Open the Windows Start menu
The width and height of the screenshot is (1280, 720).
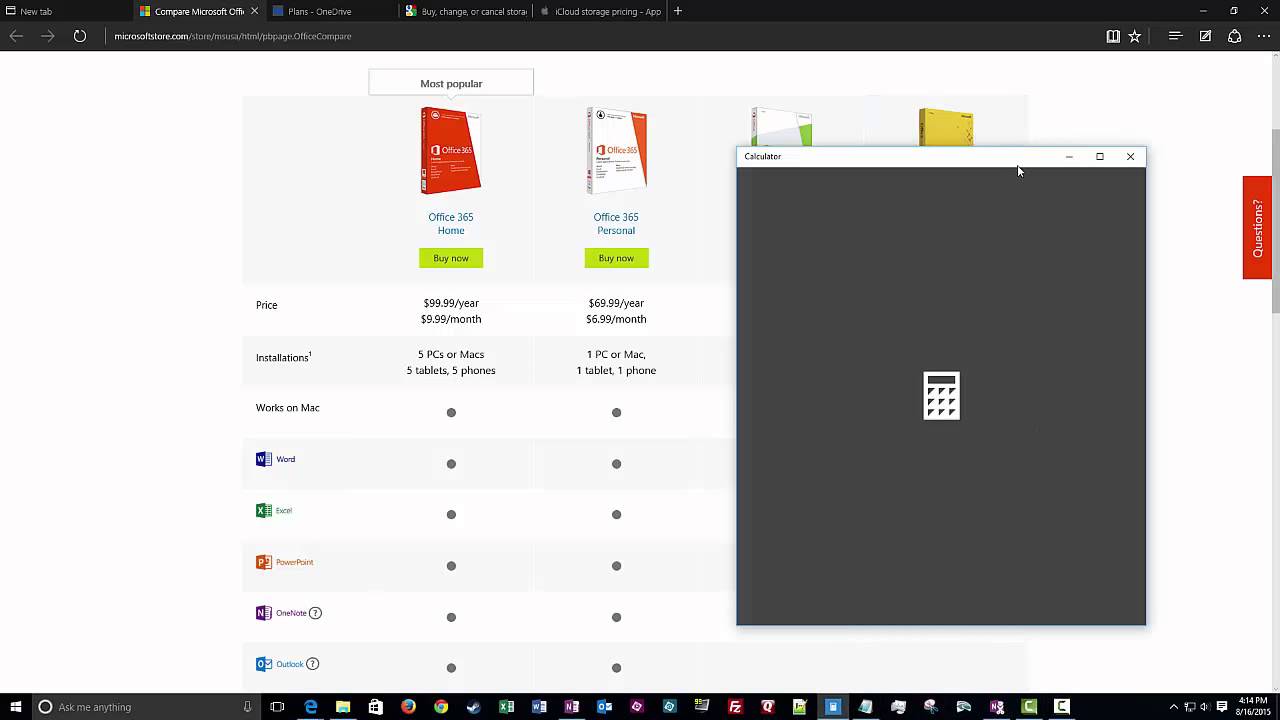click(15, 707)
